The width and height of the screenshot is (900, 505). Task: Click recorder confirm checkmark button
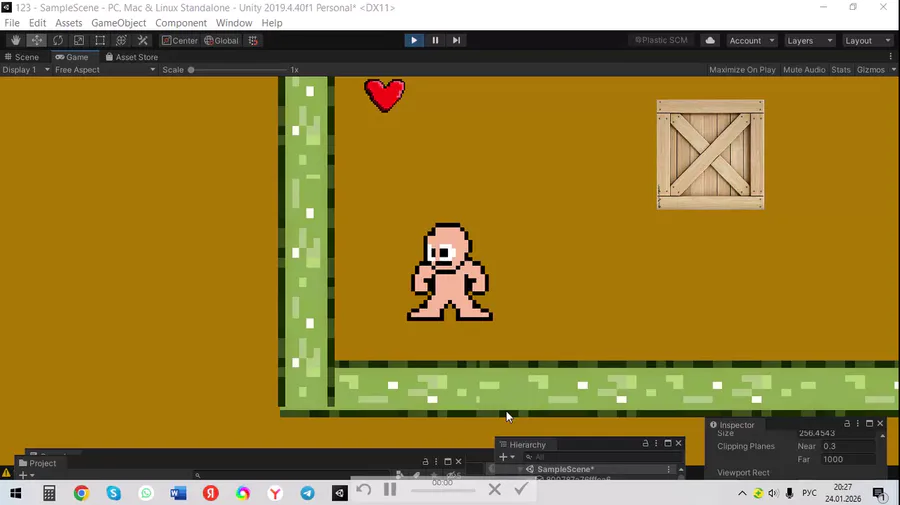521,490
